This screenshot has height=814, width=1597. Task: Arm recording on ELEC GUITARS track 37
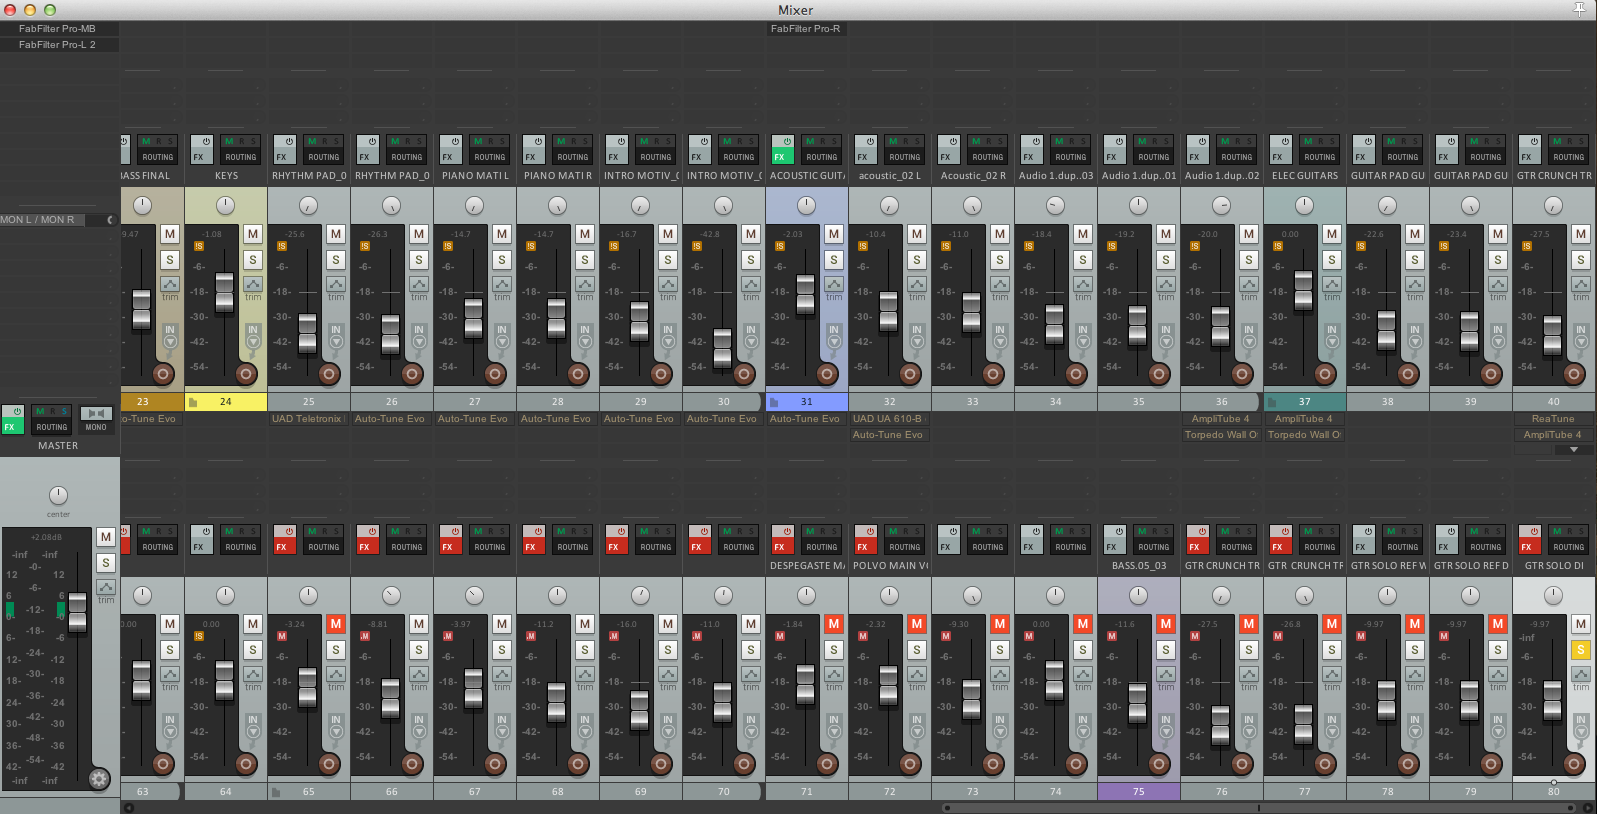pyautogui.click(x=1325, y=374)
